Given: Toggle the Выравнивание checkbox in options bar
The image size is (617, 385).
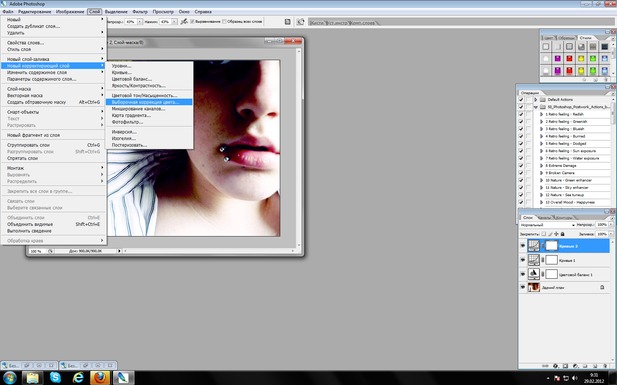Looking at the screenshot, I should tap(192, 22).
